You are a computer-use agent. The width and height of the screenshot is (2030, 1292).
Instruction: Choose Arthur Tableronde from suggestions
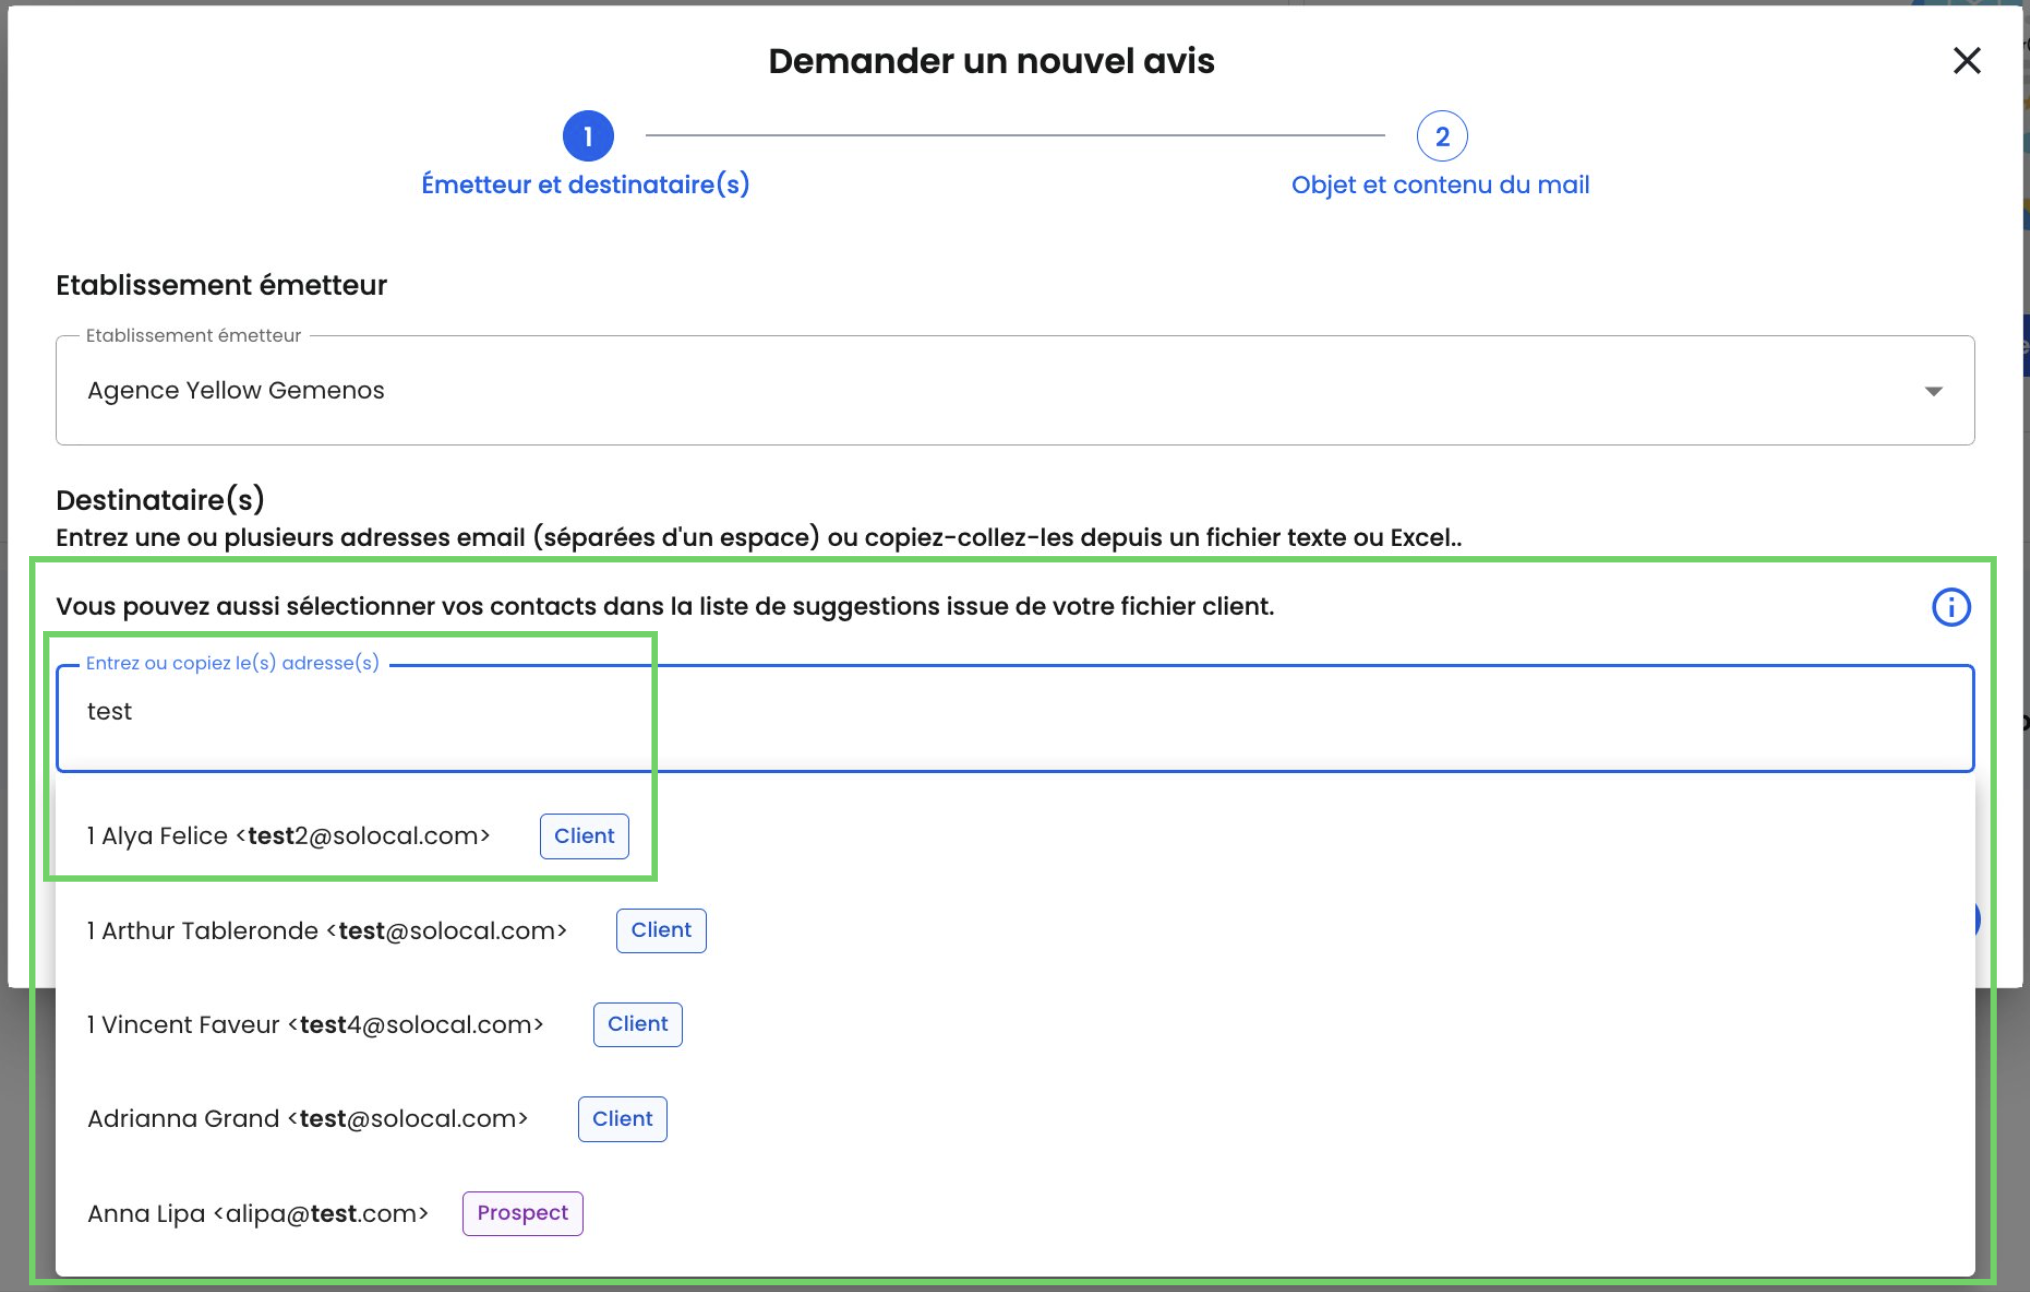click(x=327, y=931)
